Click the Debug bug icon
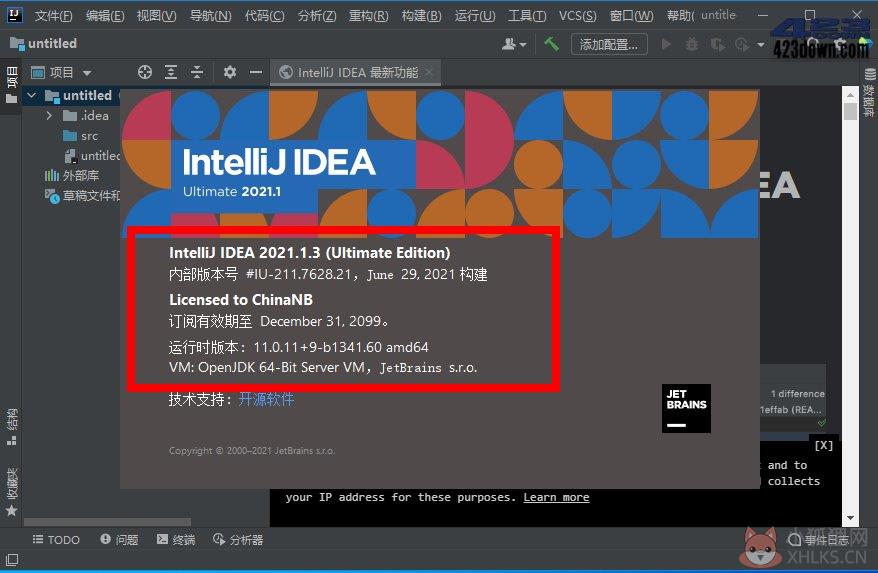Image resolution: width=878 pixels, height=573 pixels. coord(692,44)
